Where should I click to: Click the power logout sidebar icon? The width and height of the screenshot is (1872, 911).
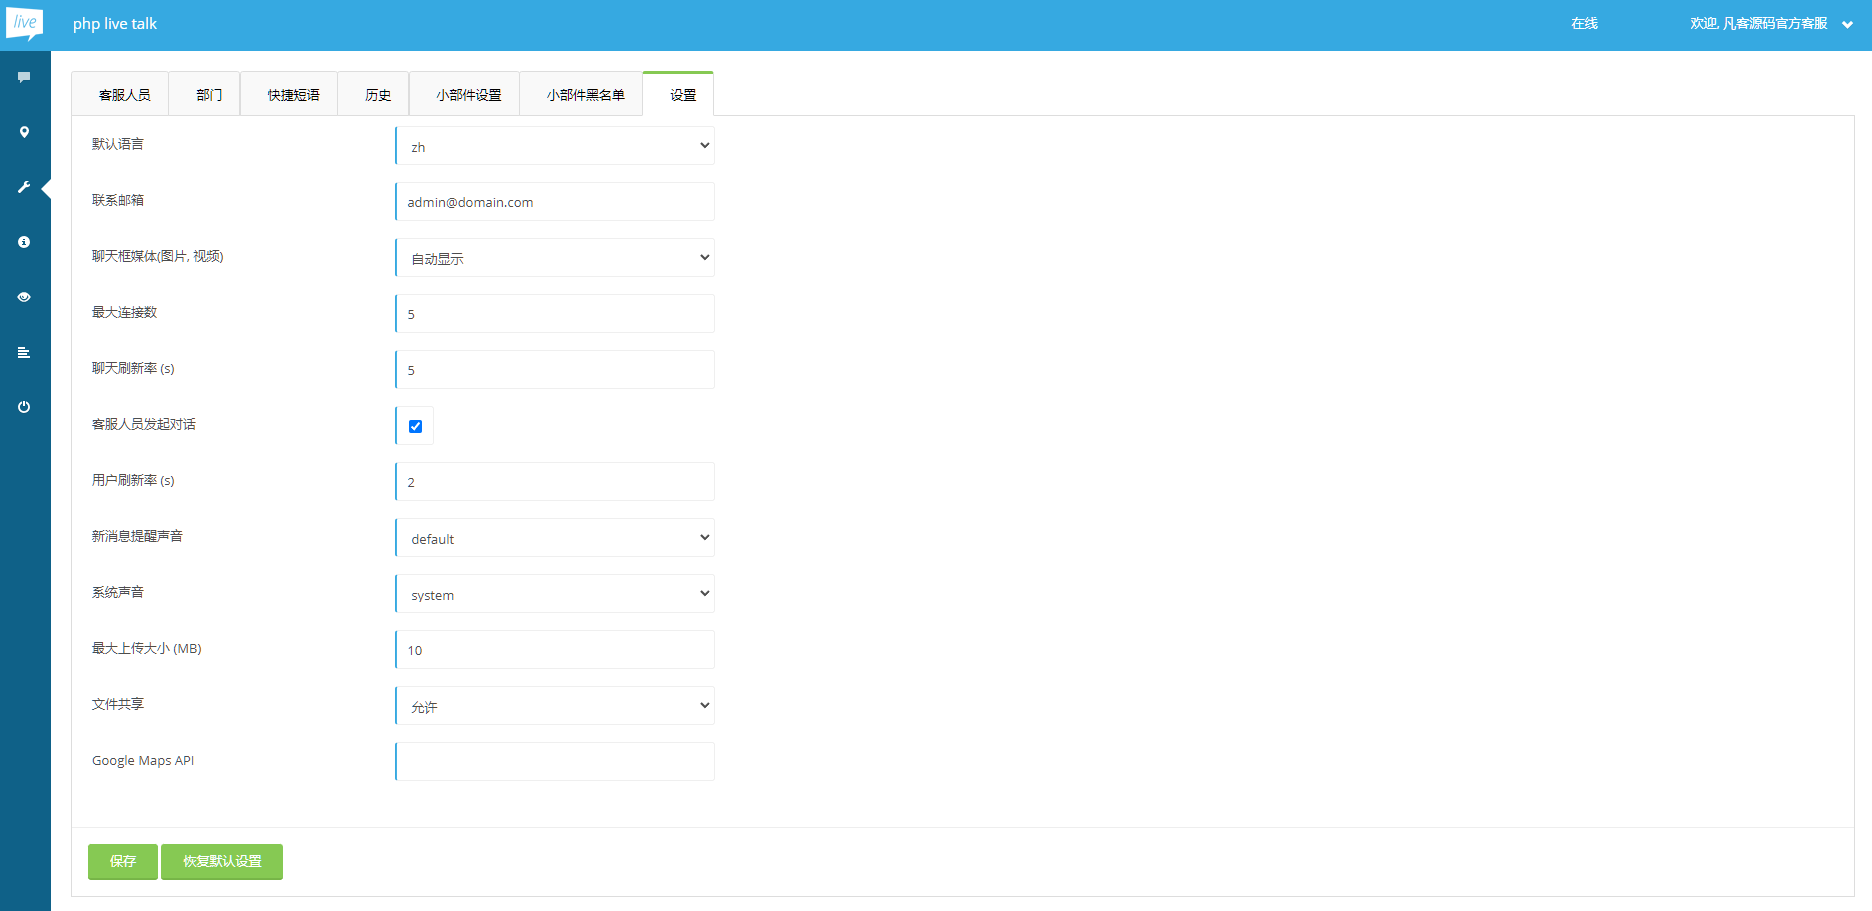click(x=24, y=407)
